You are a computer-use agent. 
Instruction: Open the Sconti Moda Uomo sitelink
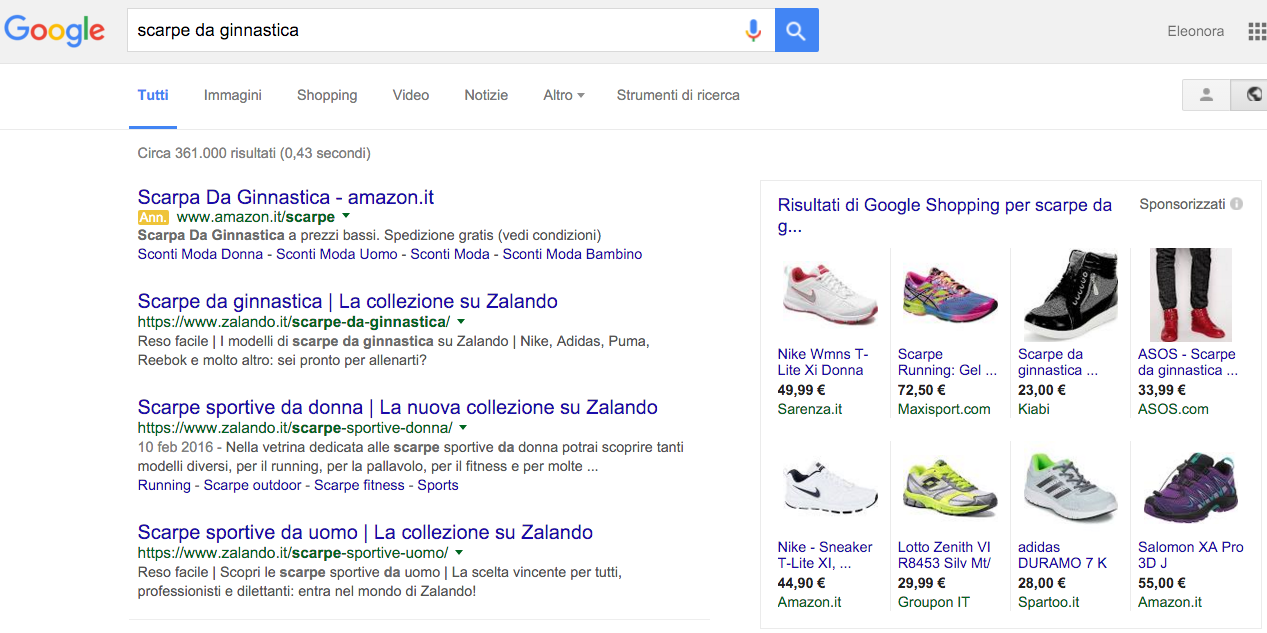pyautogui.click(x=337, y=254)
